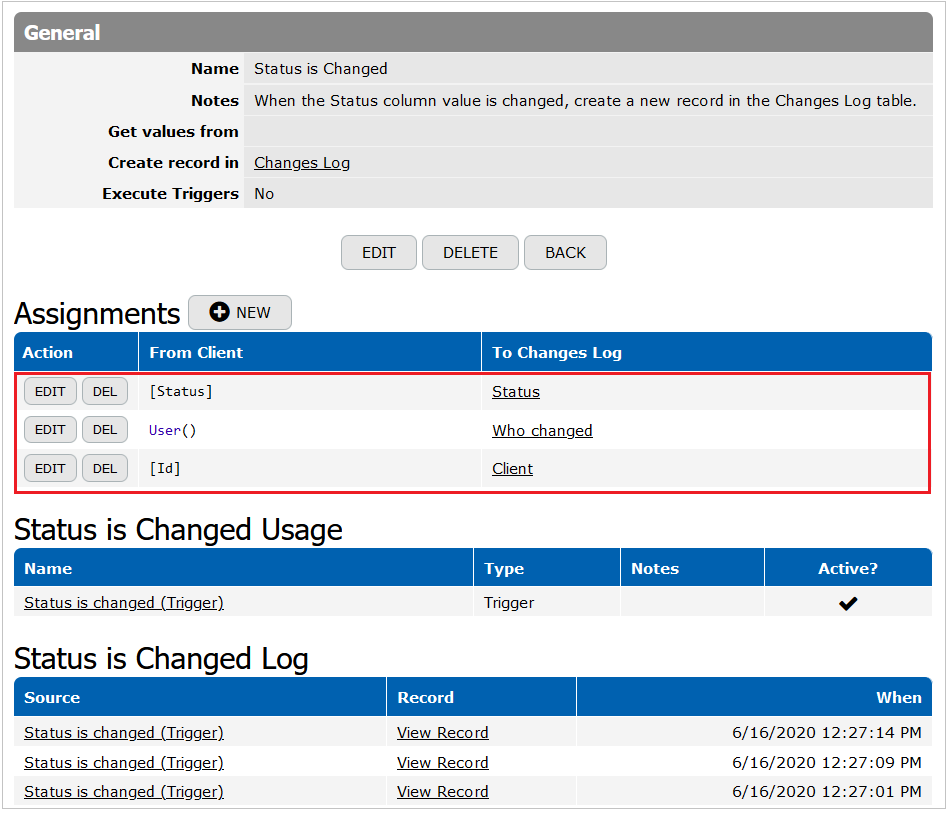Viewport: 949px width, 814px height.
Task: Click the 6/16/2020 12:27:14 PM timestamp
Action: click(827, 732)
